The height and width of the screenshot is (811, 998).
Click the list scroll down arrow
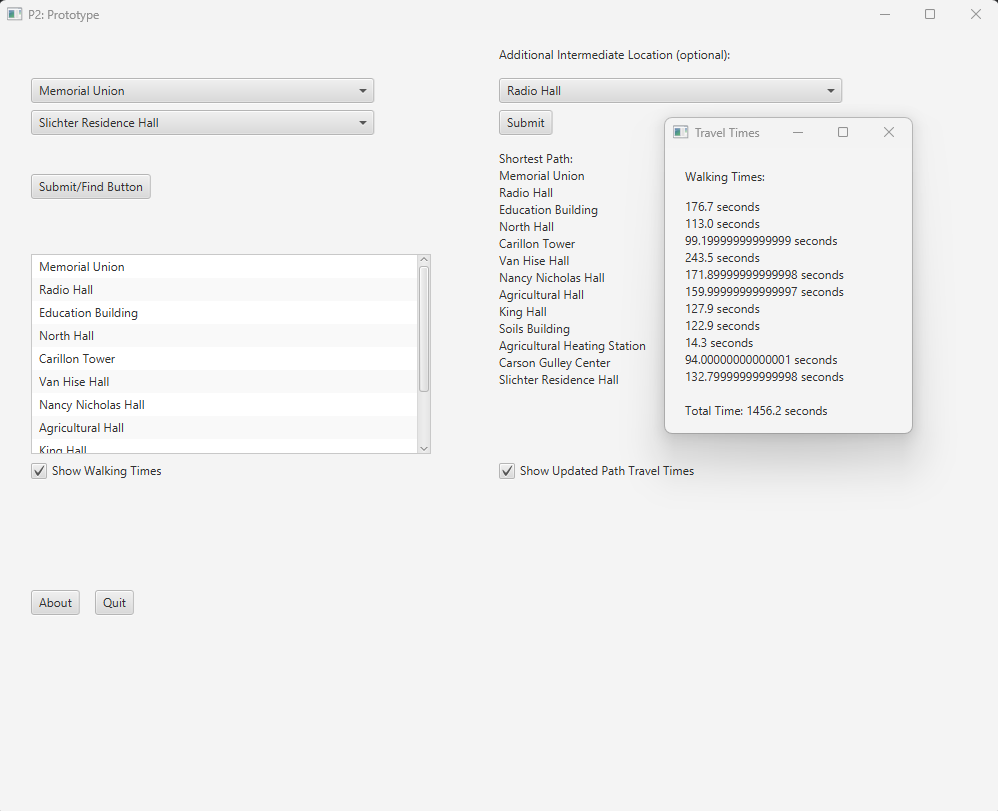(424, 448)
